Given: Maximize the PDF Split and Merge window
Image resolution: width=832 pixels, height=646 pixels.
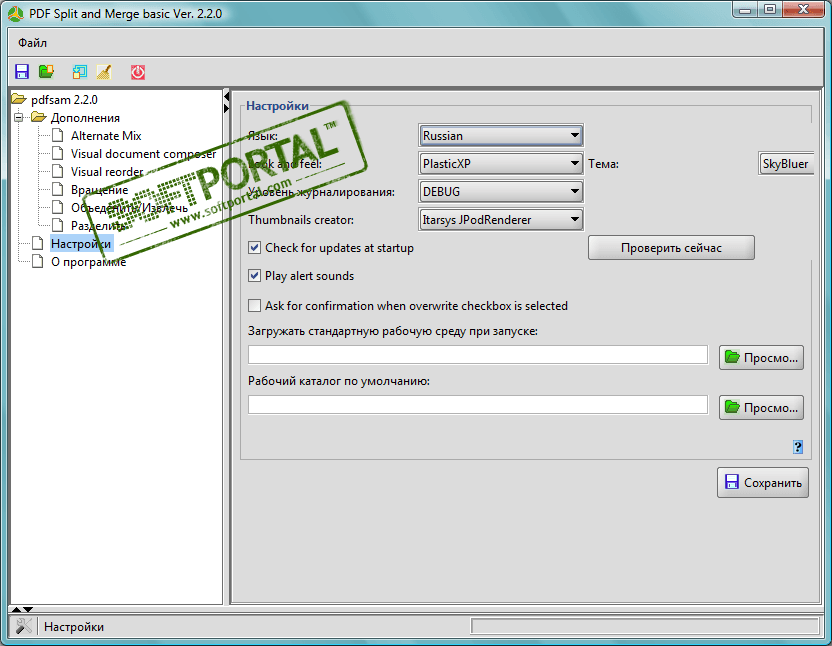Looking at the screenshot, I should (x=770, y=9).
